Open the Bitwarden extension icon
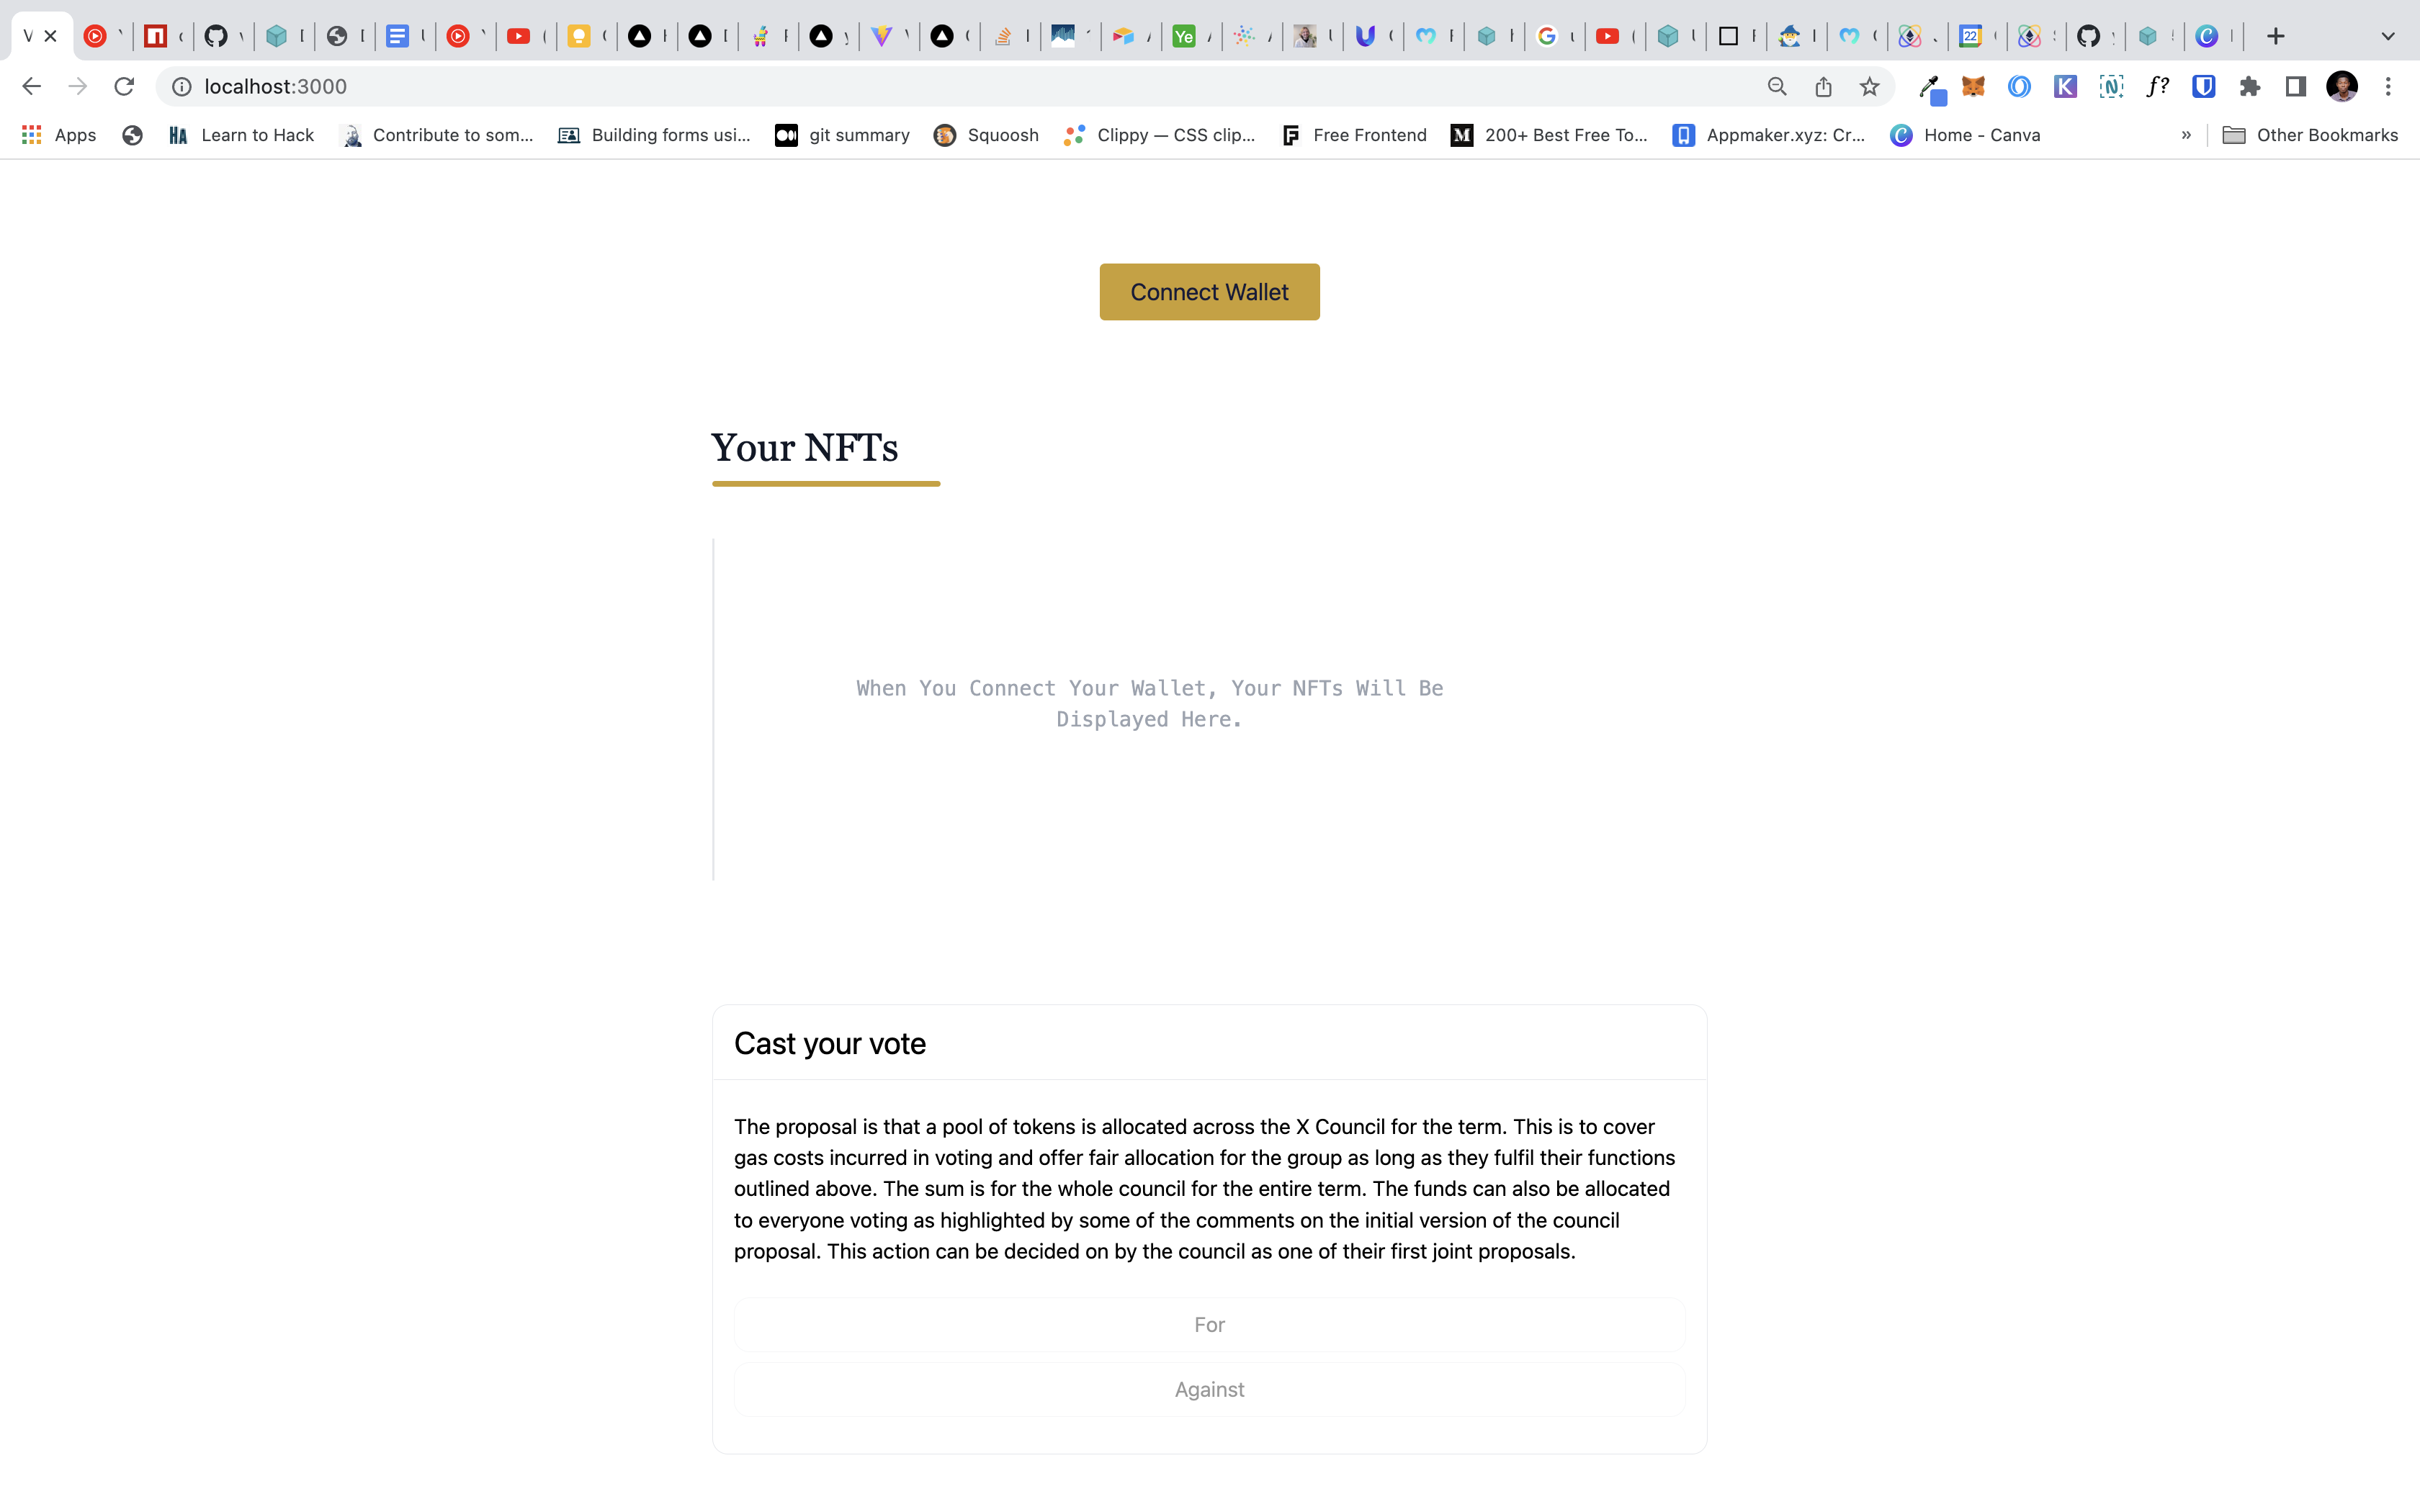The width and height of the screenshot is (2420, 1512). click(x=2204, y=86)
